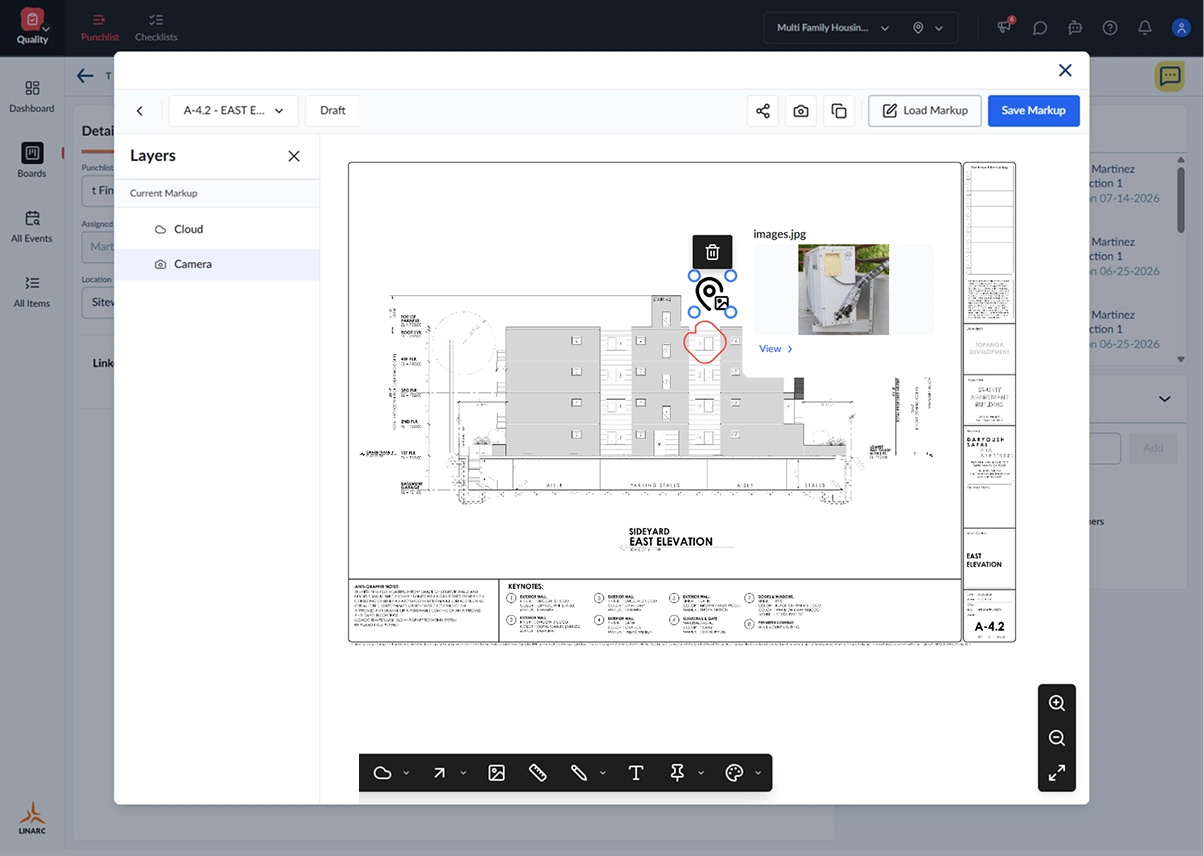Select the Ruler measurement tool

point(537,773)
